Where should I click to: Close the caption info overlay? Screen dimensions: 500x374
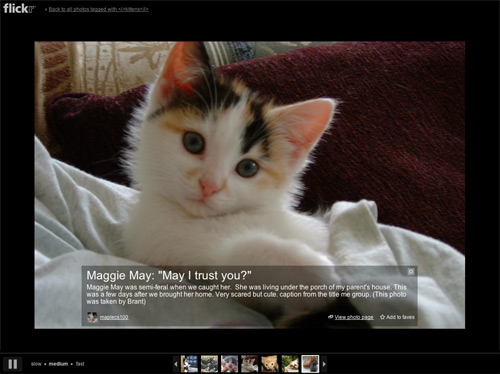point(411,272)
